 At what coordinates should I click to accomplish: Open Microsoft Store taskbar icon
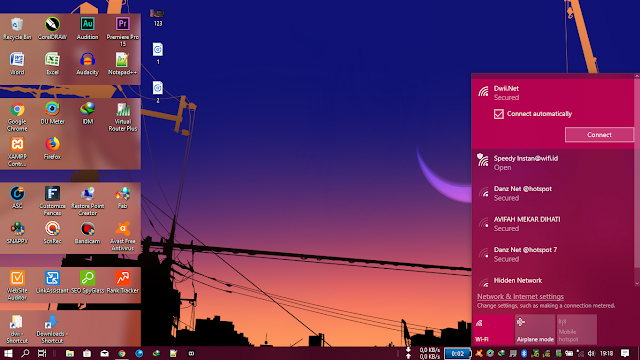pos(87,353)
